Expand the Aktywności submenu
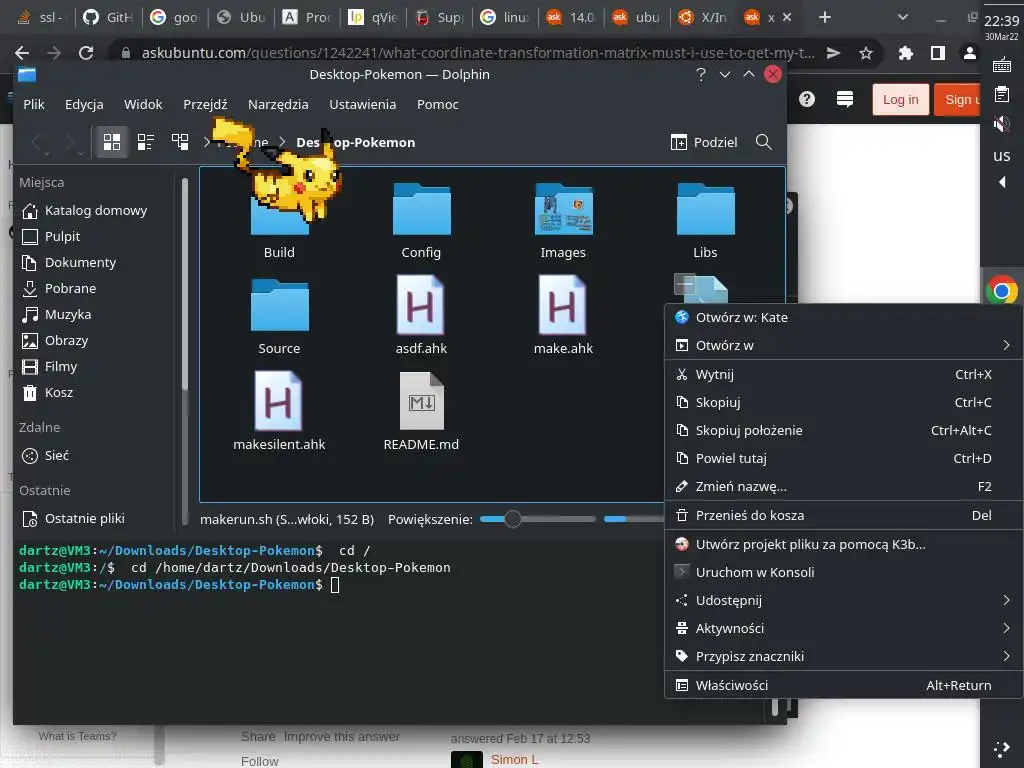Image resolution: width=1024 pixels, height=768 pixels. (844, 628)
